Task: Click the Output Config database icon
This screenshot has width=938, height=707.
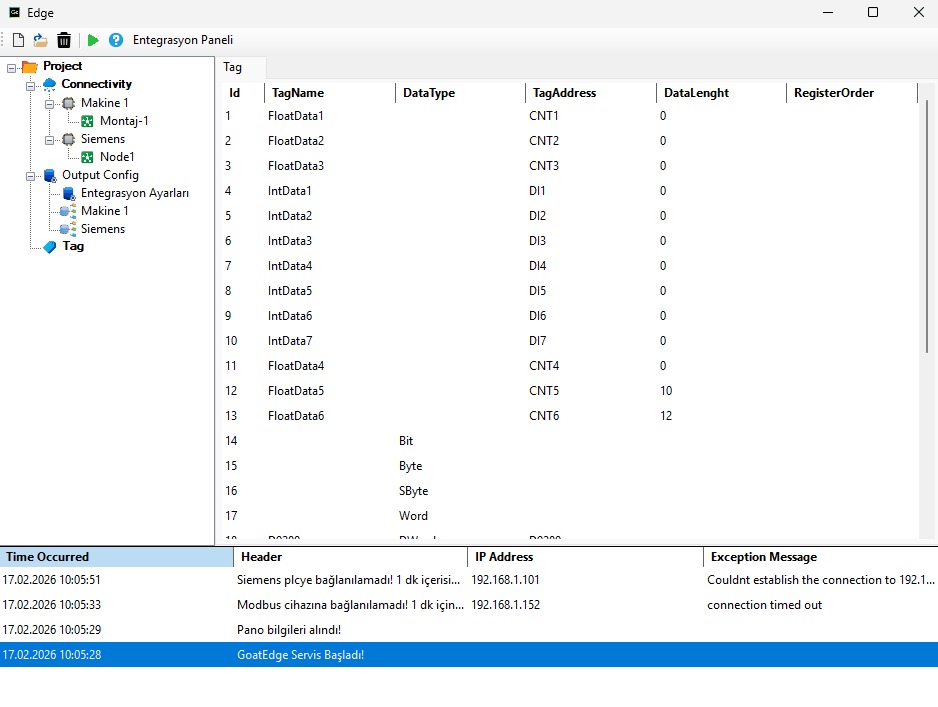Action: [49, 175]
